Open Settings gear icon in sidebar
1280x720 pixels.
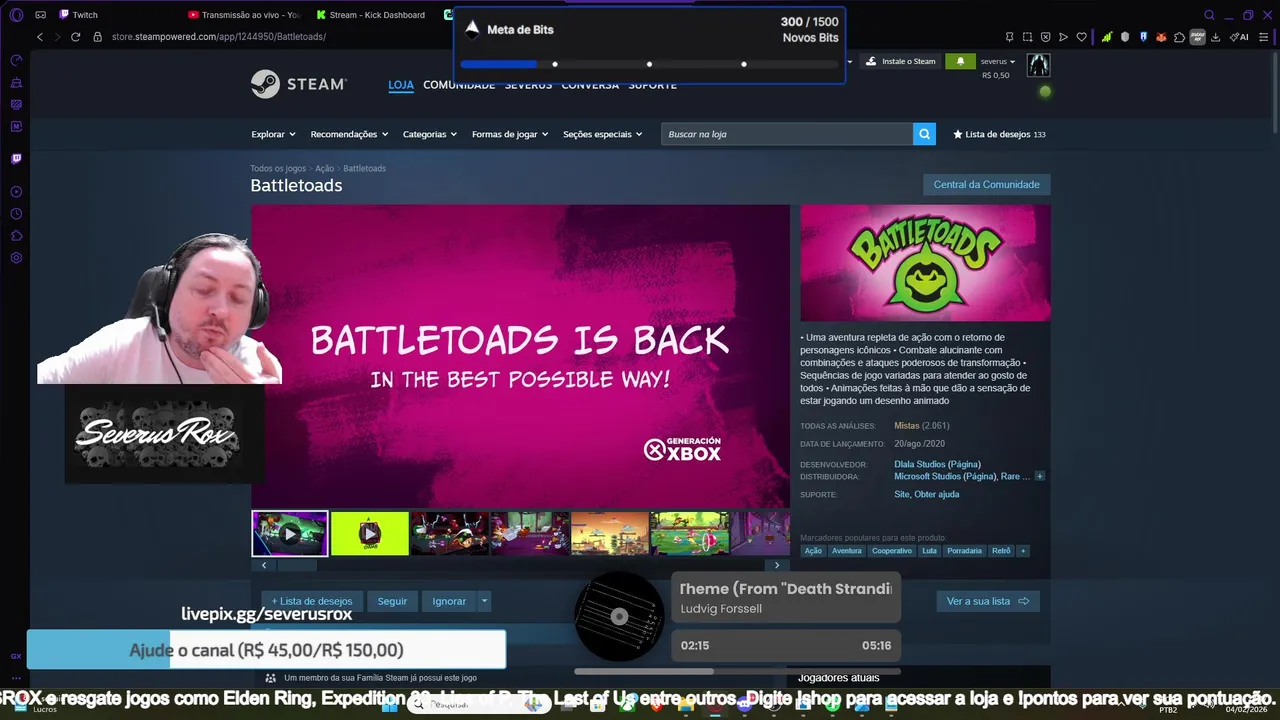click(16, 258)
